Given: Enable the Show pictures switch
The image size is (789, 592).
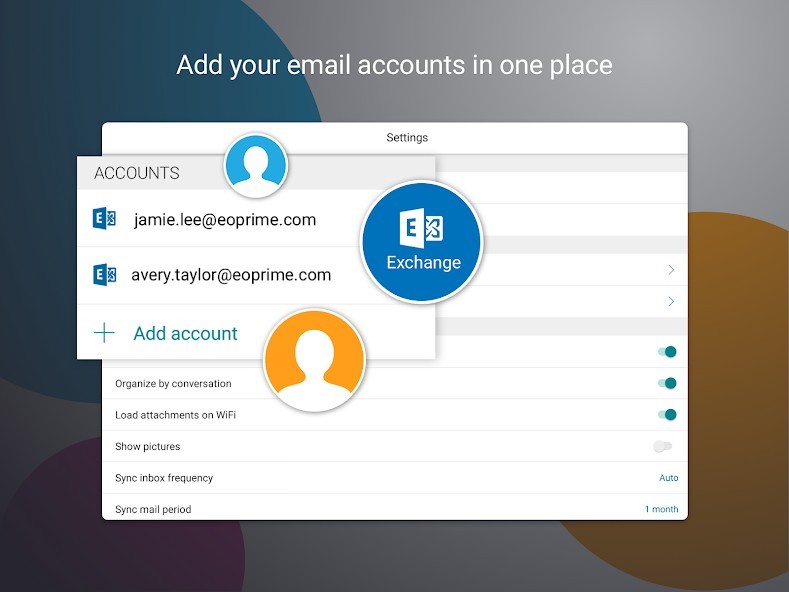Looking at the screenshot, I should click(x=662, y=446).
